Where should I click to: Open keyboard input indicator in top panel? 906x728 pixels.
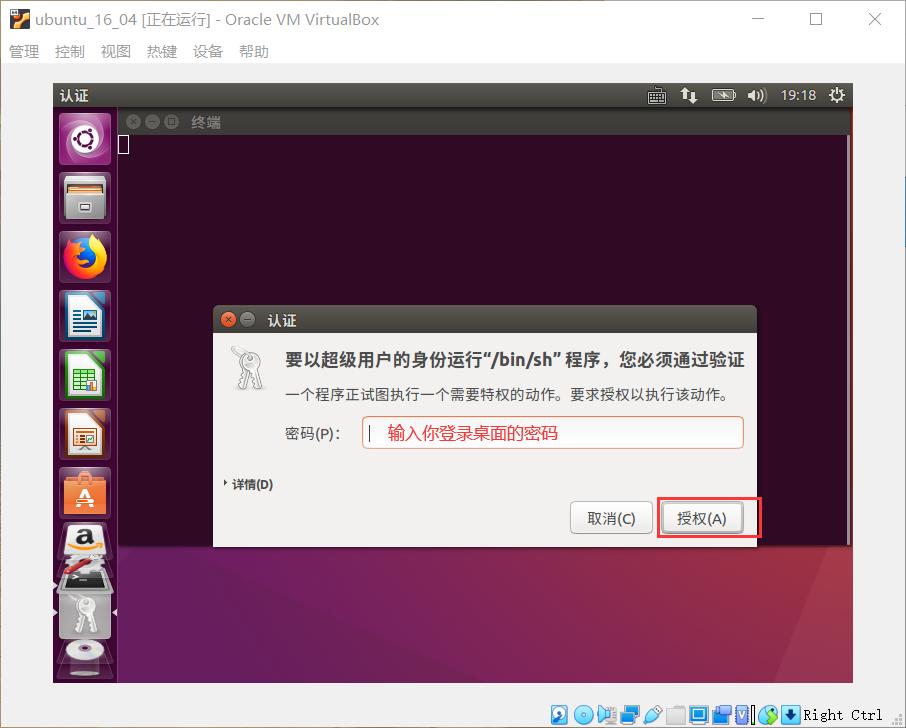pos(656,95)
